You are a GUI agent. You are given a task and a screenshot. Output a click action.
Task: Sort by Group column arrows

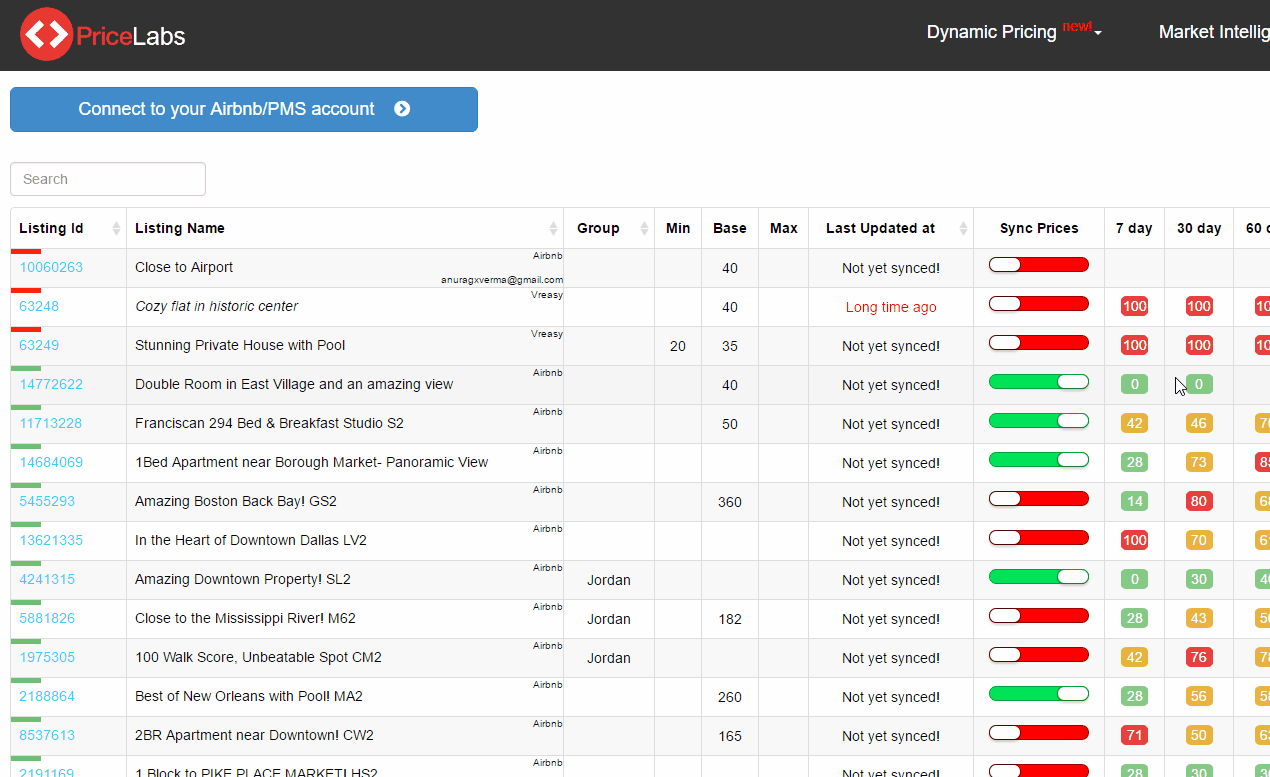[x=644, y=228]
